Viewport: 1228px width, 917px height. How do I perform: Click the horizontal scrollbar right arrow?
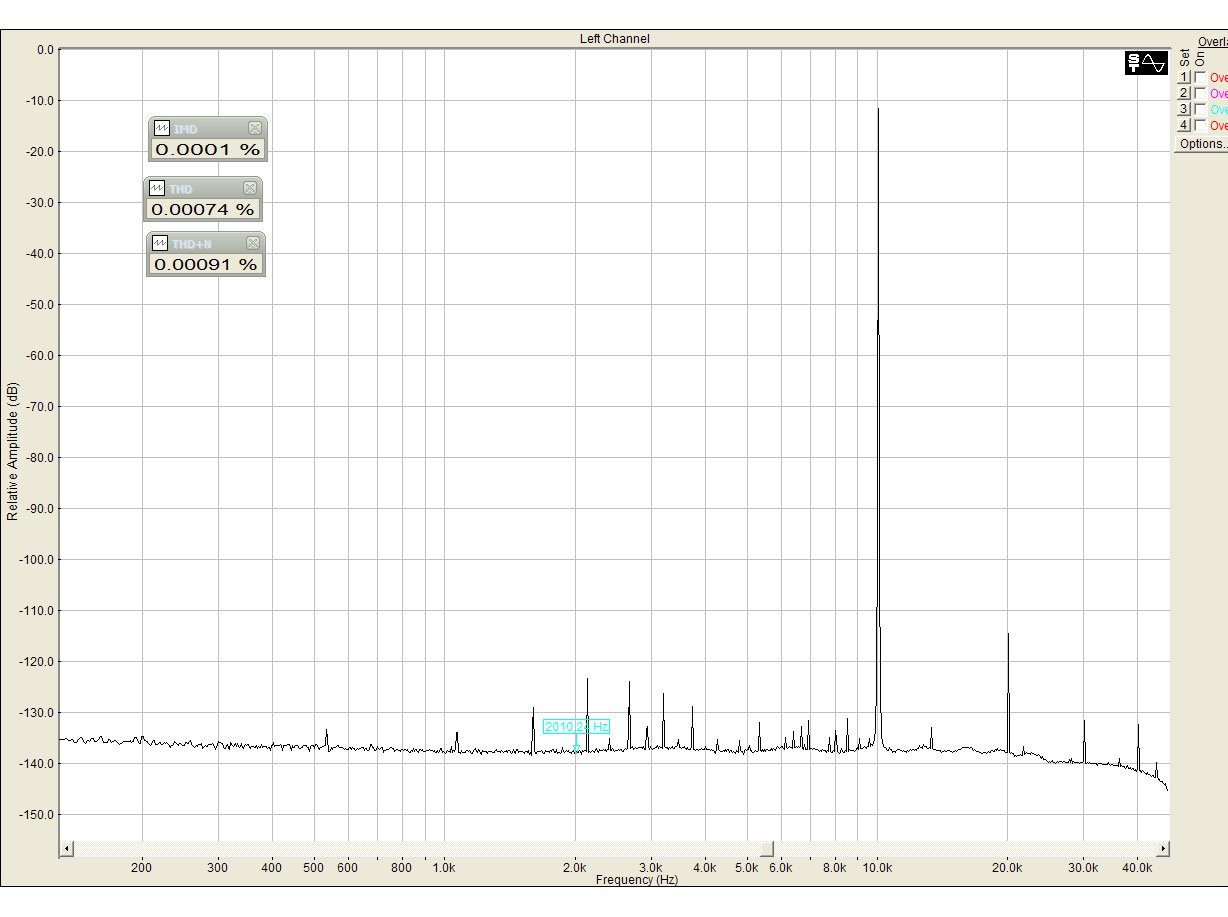(x=1163, y=849)
